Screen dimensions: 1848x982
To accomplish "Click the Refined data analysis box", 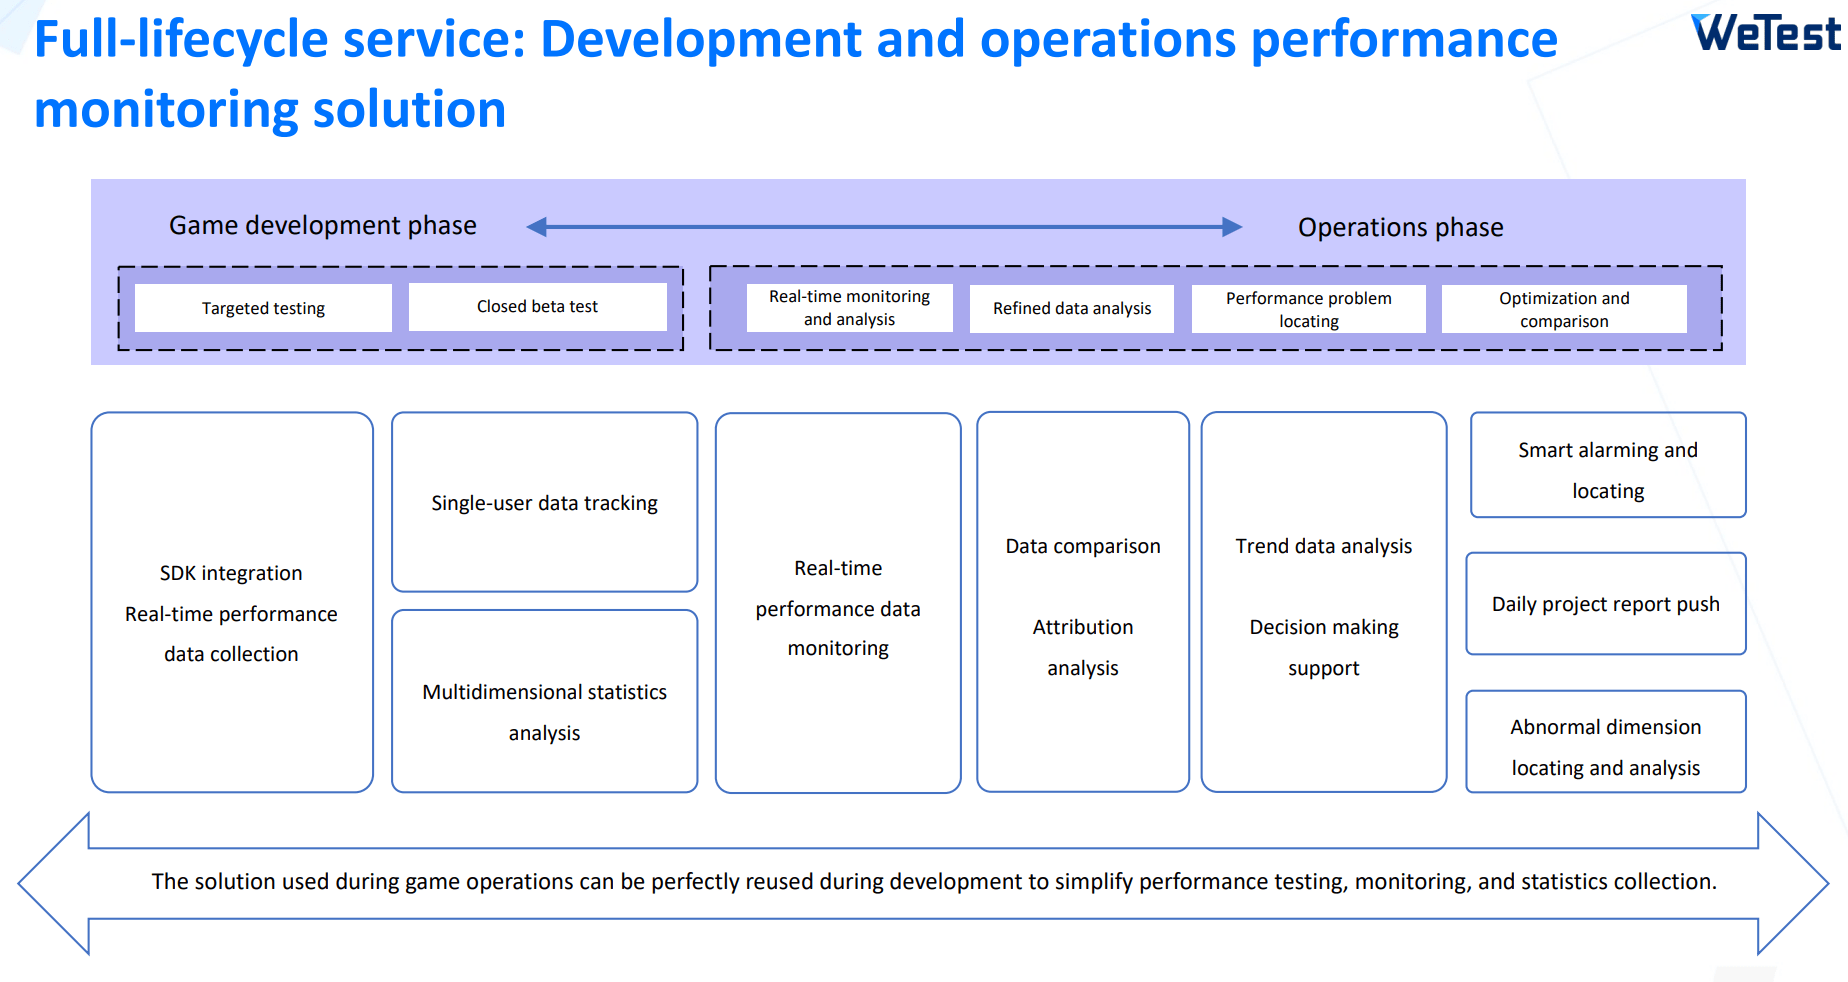I will pos(1072,309).
